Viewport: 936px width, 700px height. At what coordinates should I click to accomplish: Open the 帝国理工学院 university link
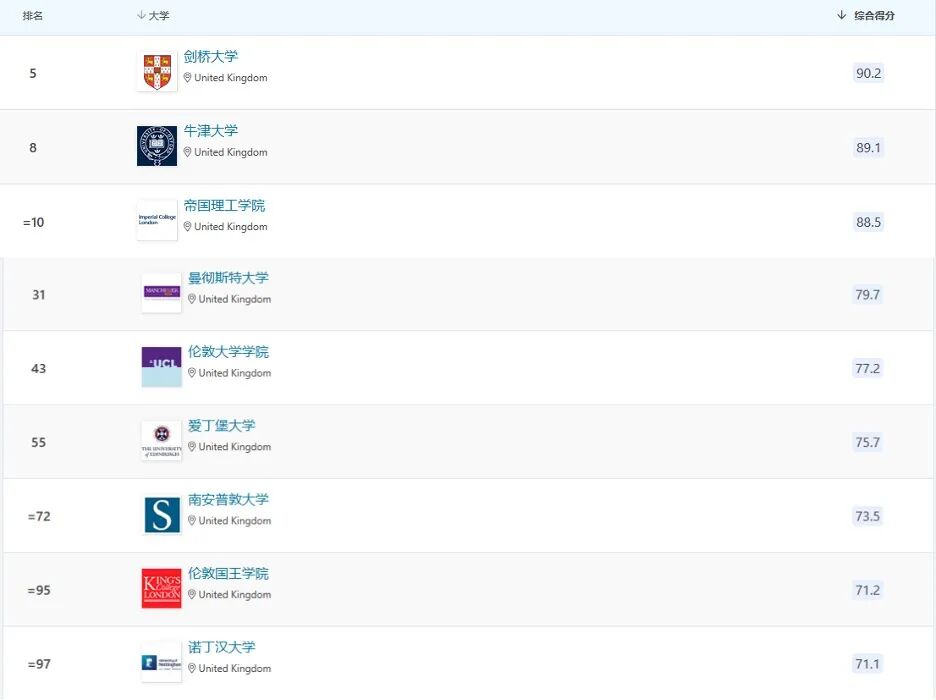(225, 204)
